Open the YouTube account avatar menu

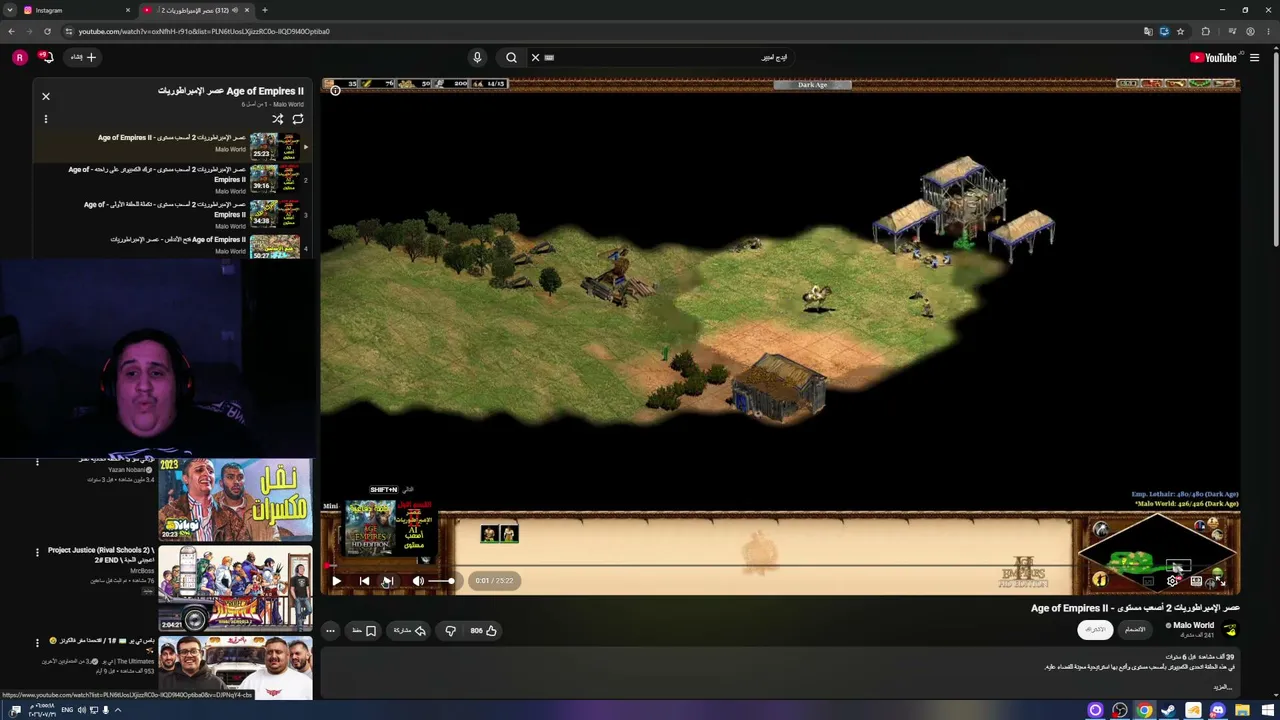(x=19, y=58)
